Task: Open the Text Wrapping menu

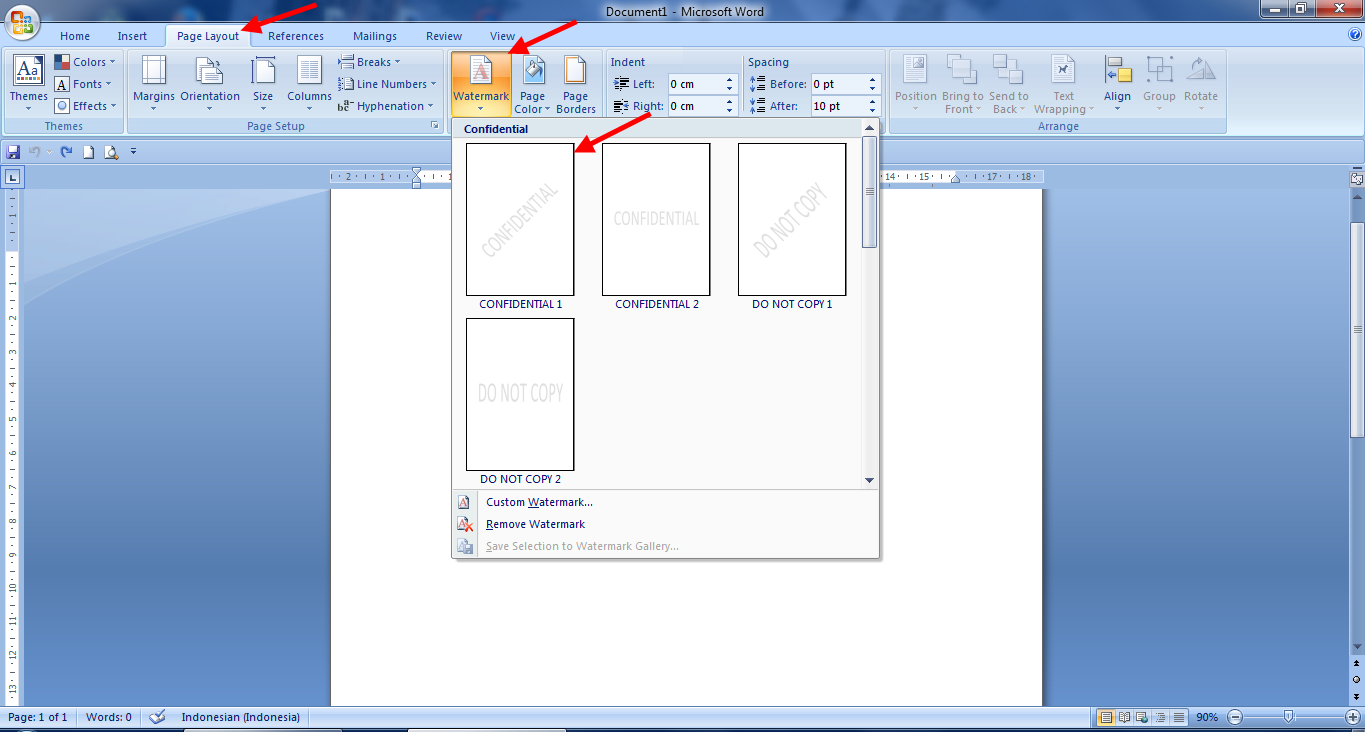Action: [1064, 84]
